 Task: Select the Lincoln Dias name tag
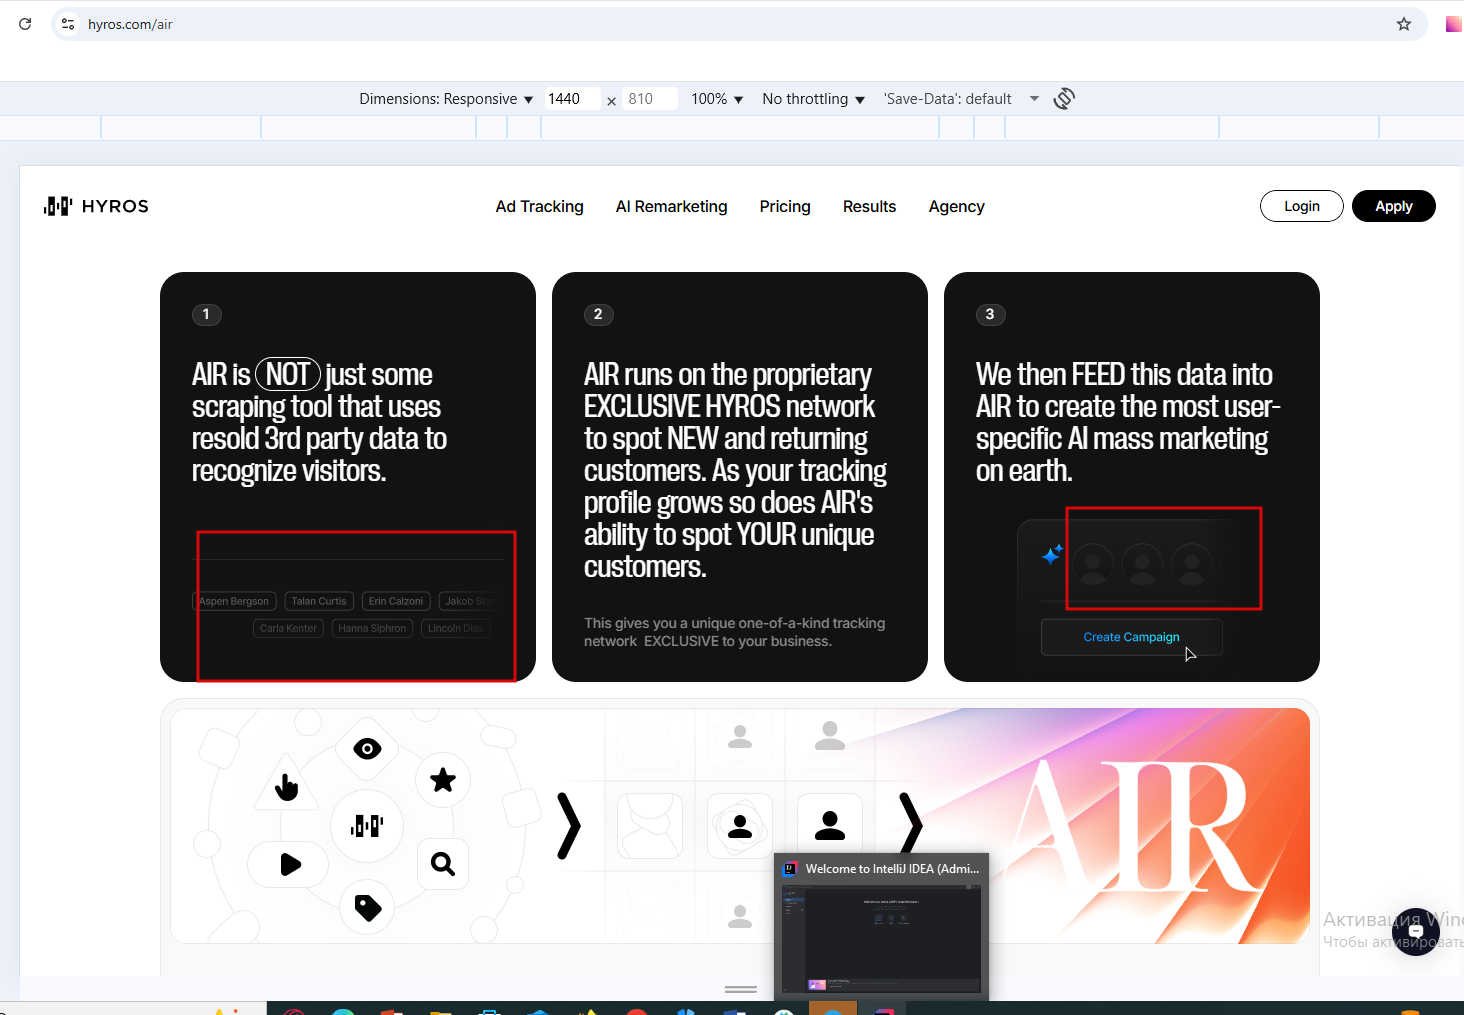coord(455,628)
